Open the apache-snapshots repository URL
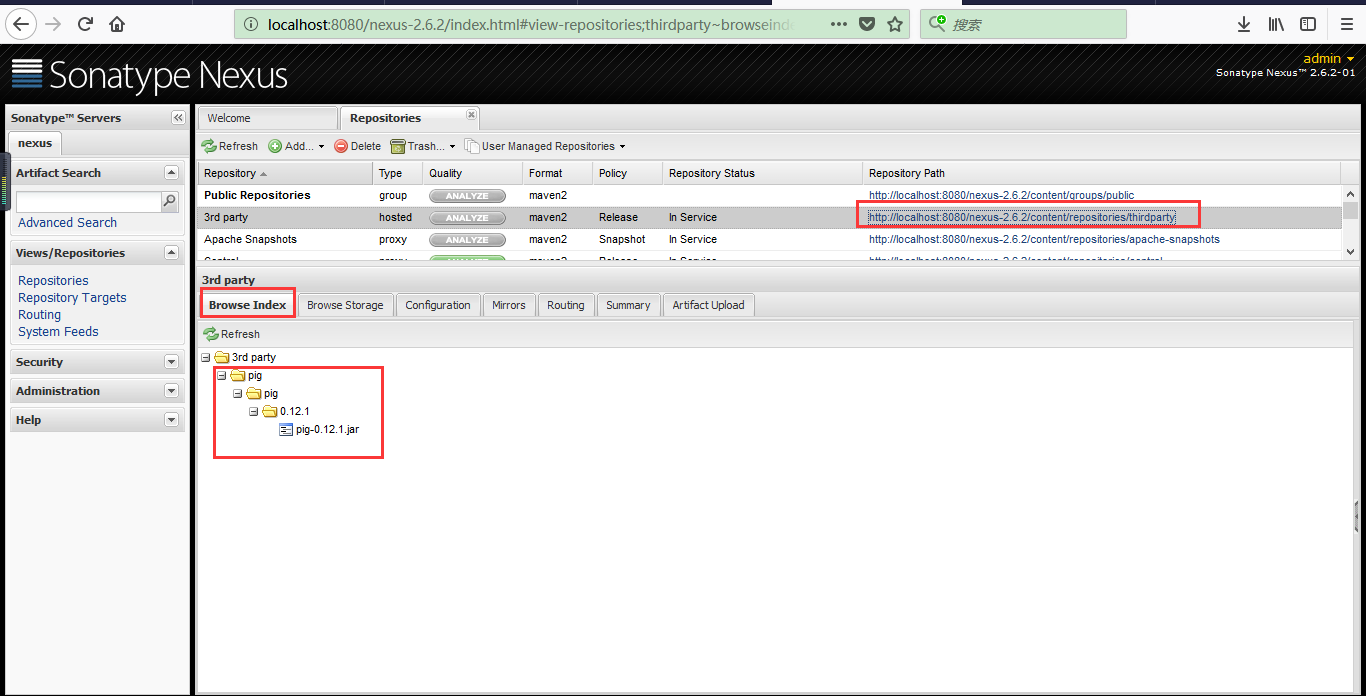1366x696 pixels. point(1044,239)
